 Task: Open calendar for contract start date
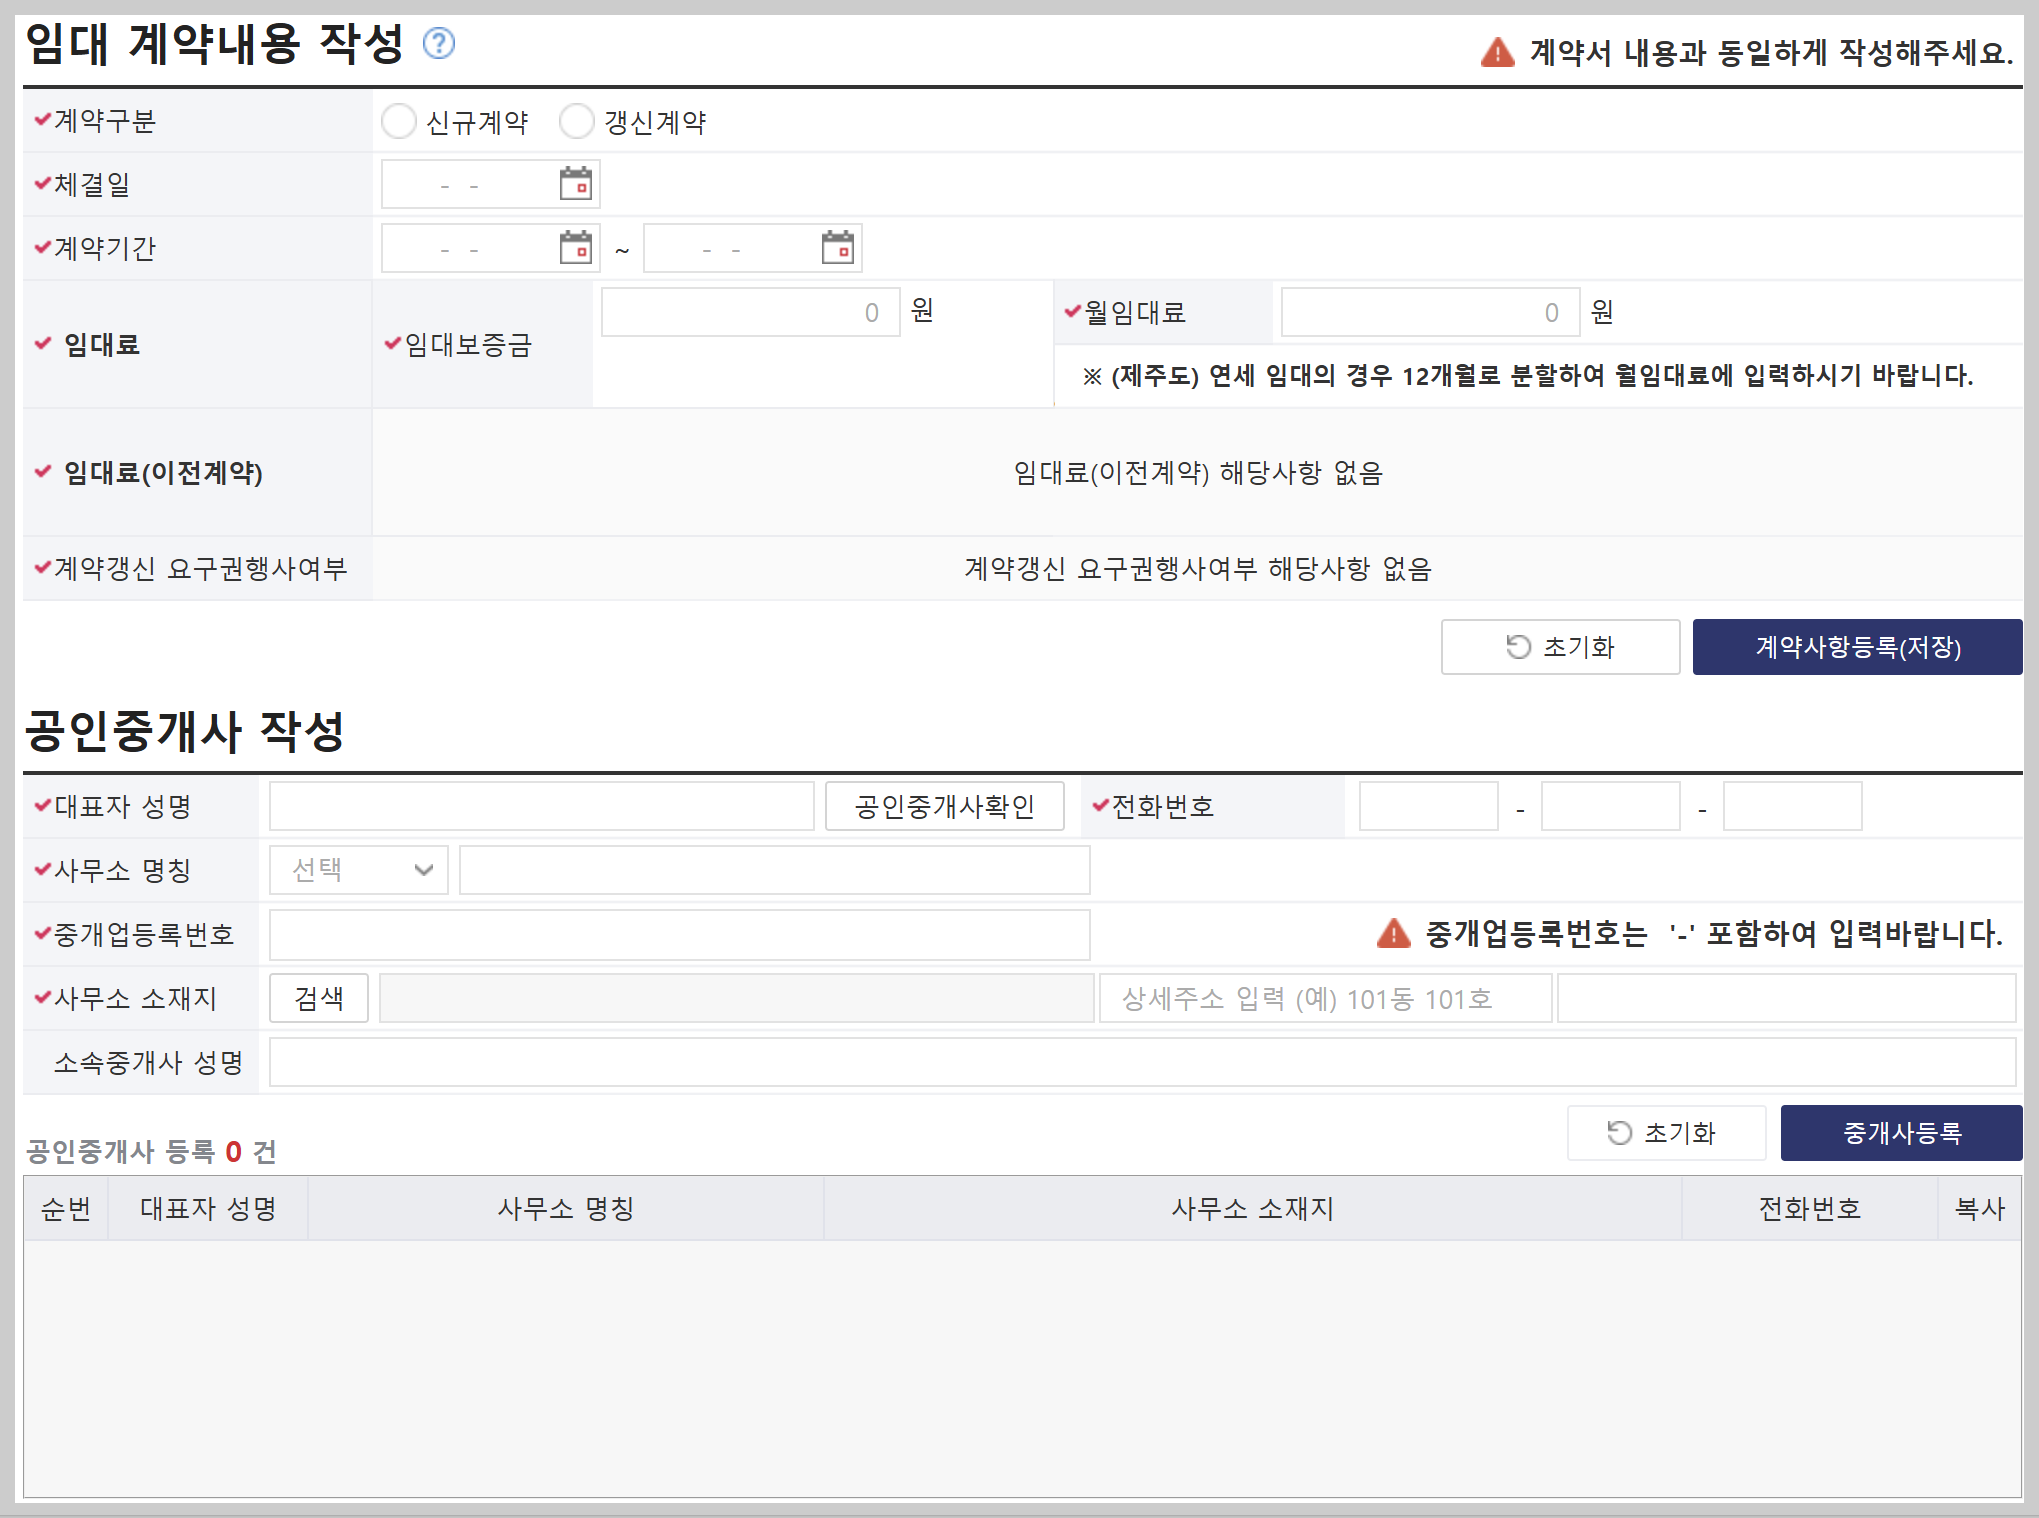pyautogui.click(x=575, y=248)
